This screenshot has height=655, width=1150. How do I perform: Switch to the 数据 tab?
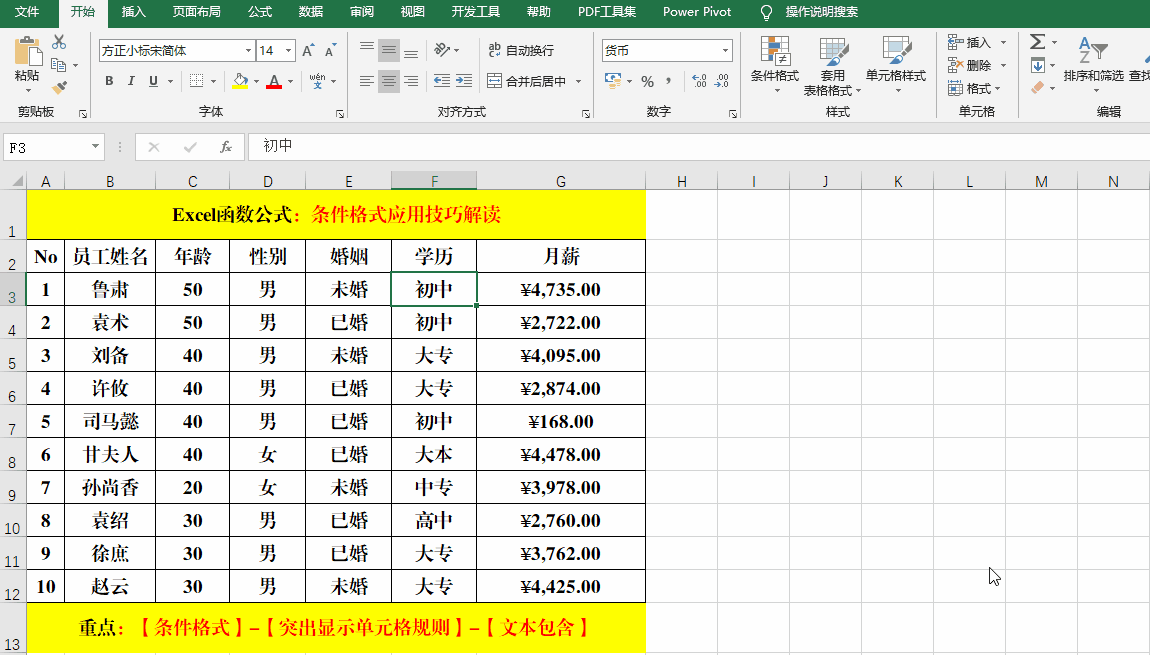pyautogui.click(x=311, y=12)
